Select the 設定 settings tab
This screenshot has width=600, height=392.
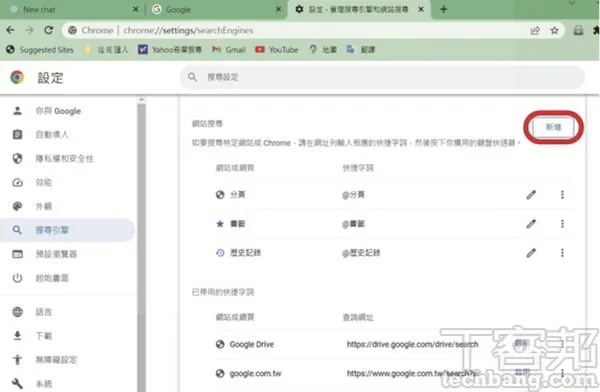coord(360,10)
